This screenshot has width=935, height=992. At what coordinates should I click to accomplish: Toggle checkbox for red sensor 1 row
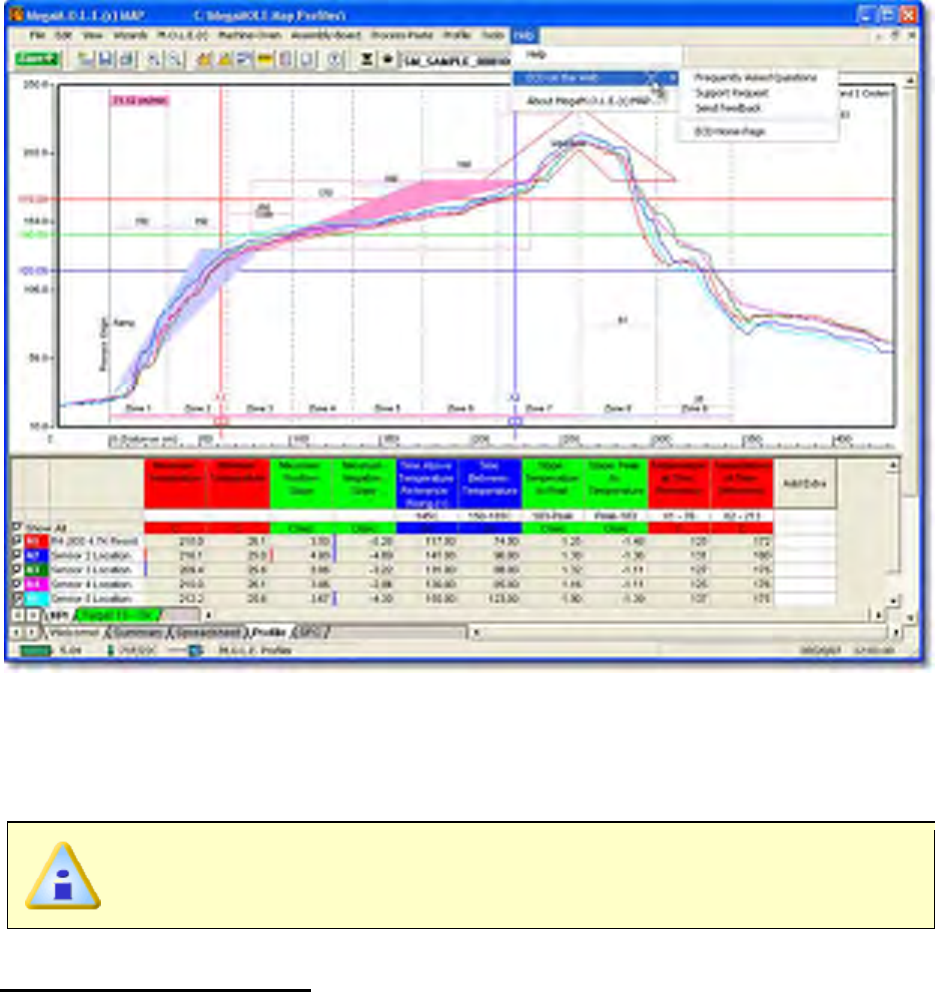coord(17,541)
